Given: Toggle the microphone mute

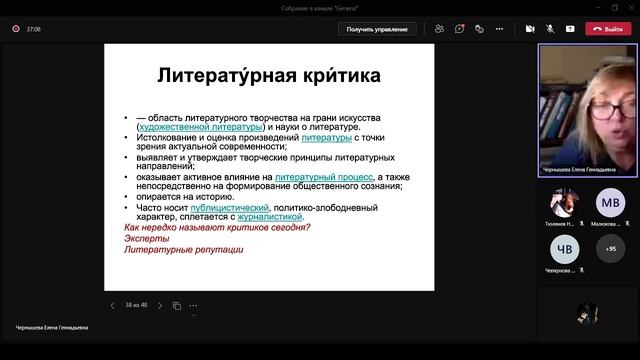Looking at the screenshot, I should [x=550, y=29].
